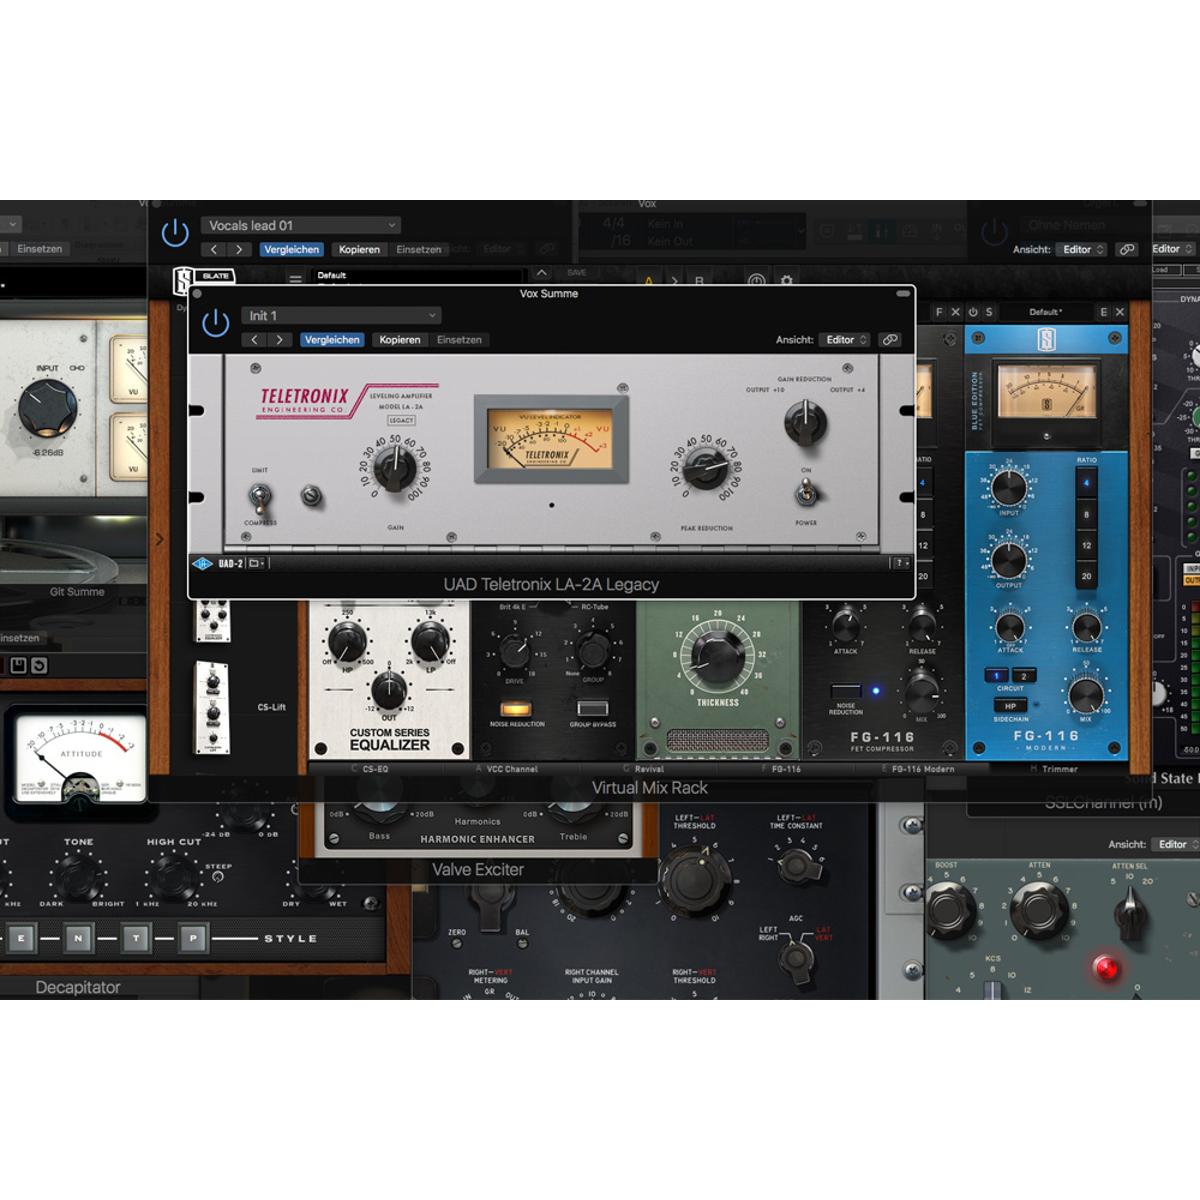Image resolution: width=1200 pixels, height=1200 pixels.
Task: Open Ansicht Editor dropdown in Ohne Namen window
Action: (1082, 250)
